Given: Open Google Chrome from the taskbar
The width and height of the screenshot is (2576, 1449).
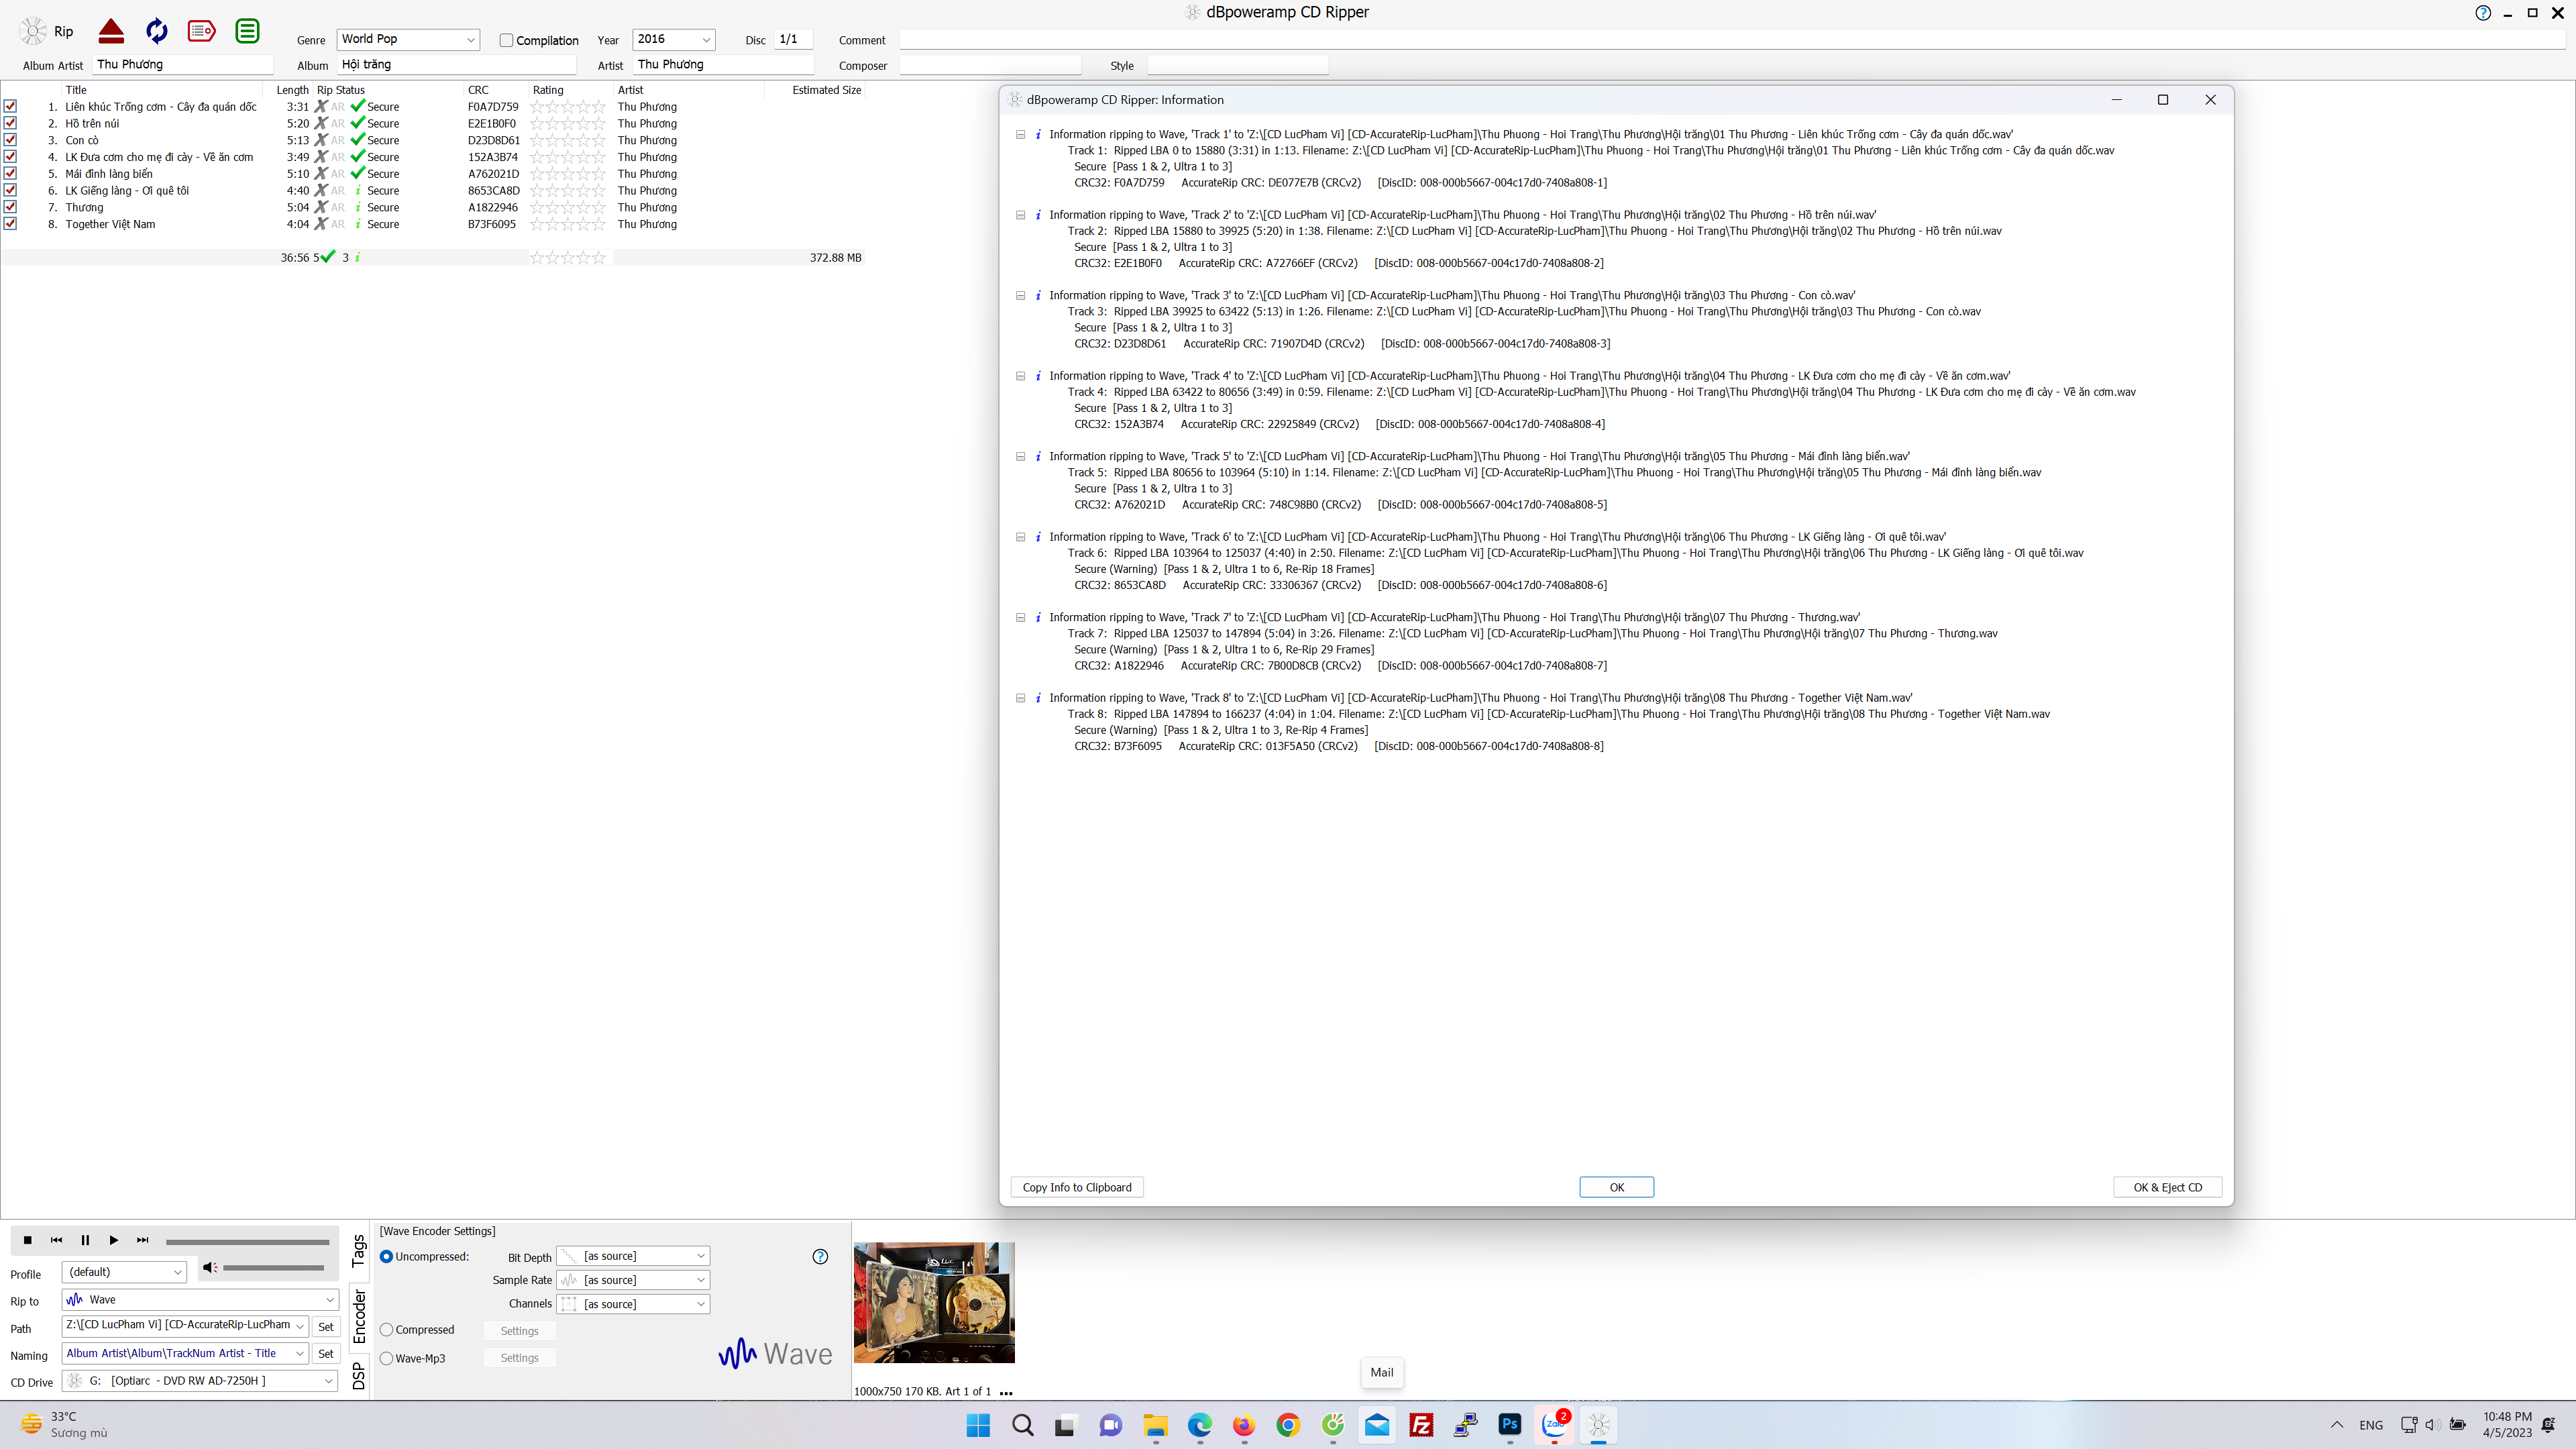Looking at the screenshot, I should pyautogui.click(x=1288, y=1425).
